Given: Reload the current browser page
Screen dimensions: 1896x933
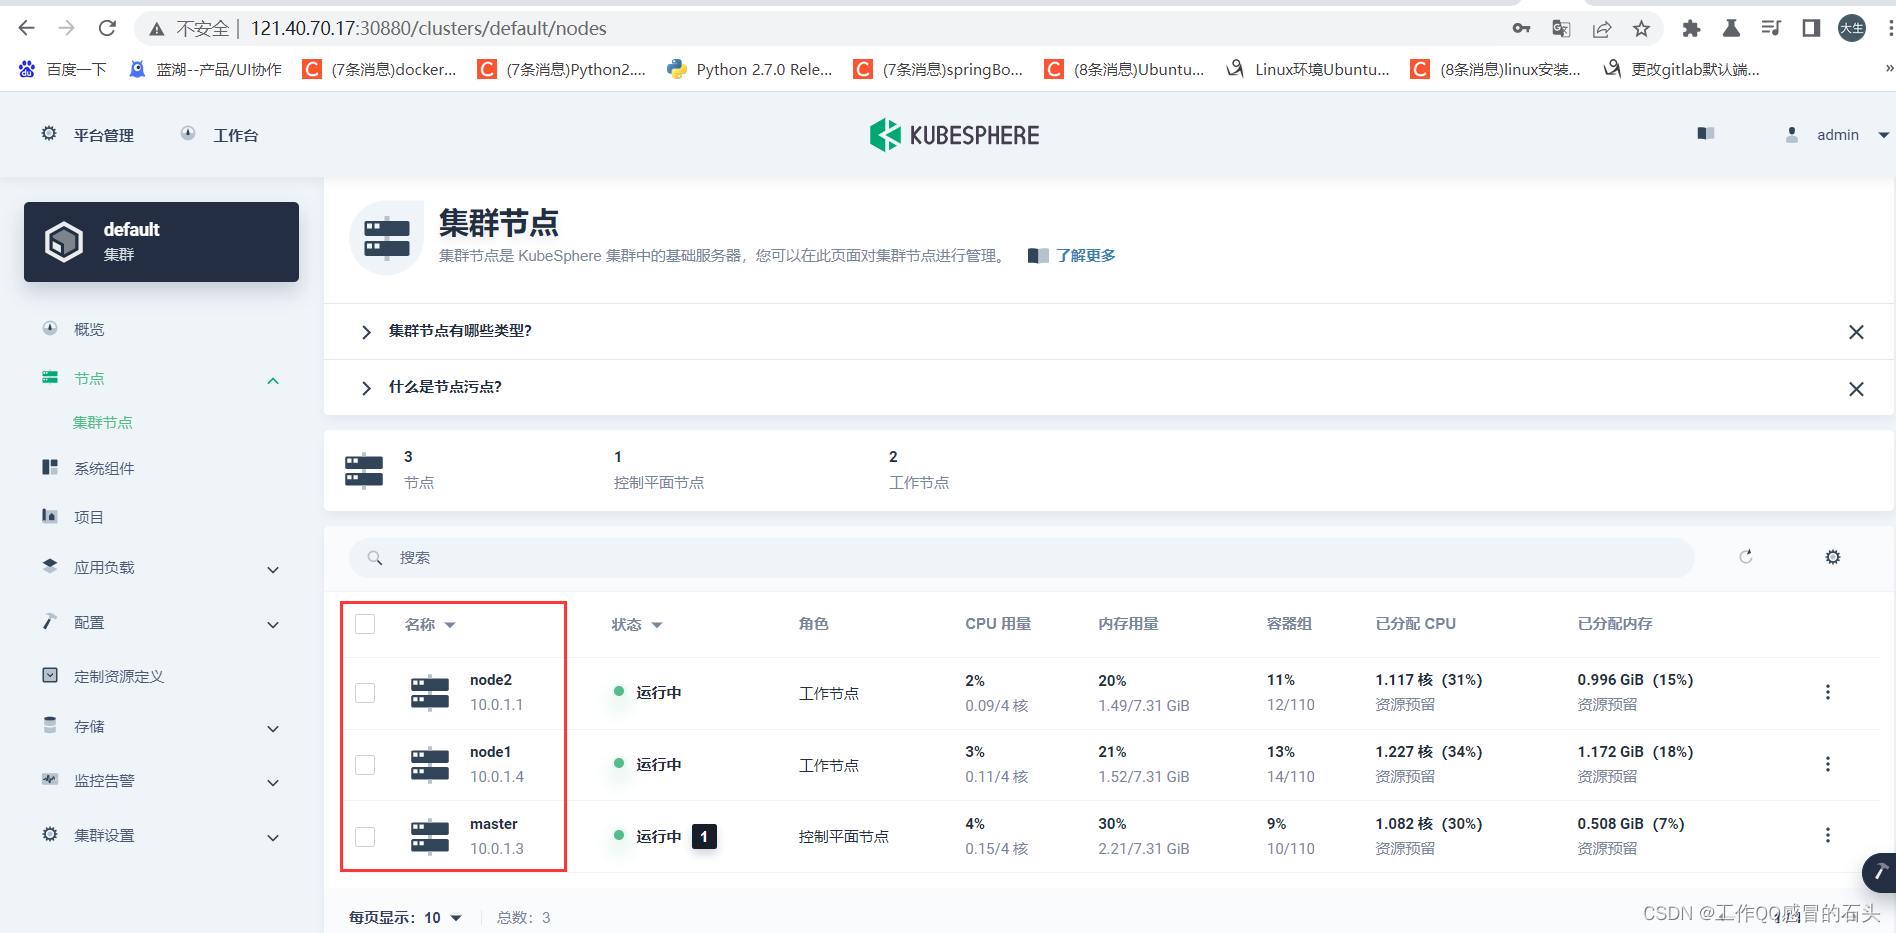Looking at the screenshot, I should (107, 28).
